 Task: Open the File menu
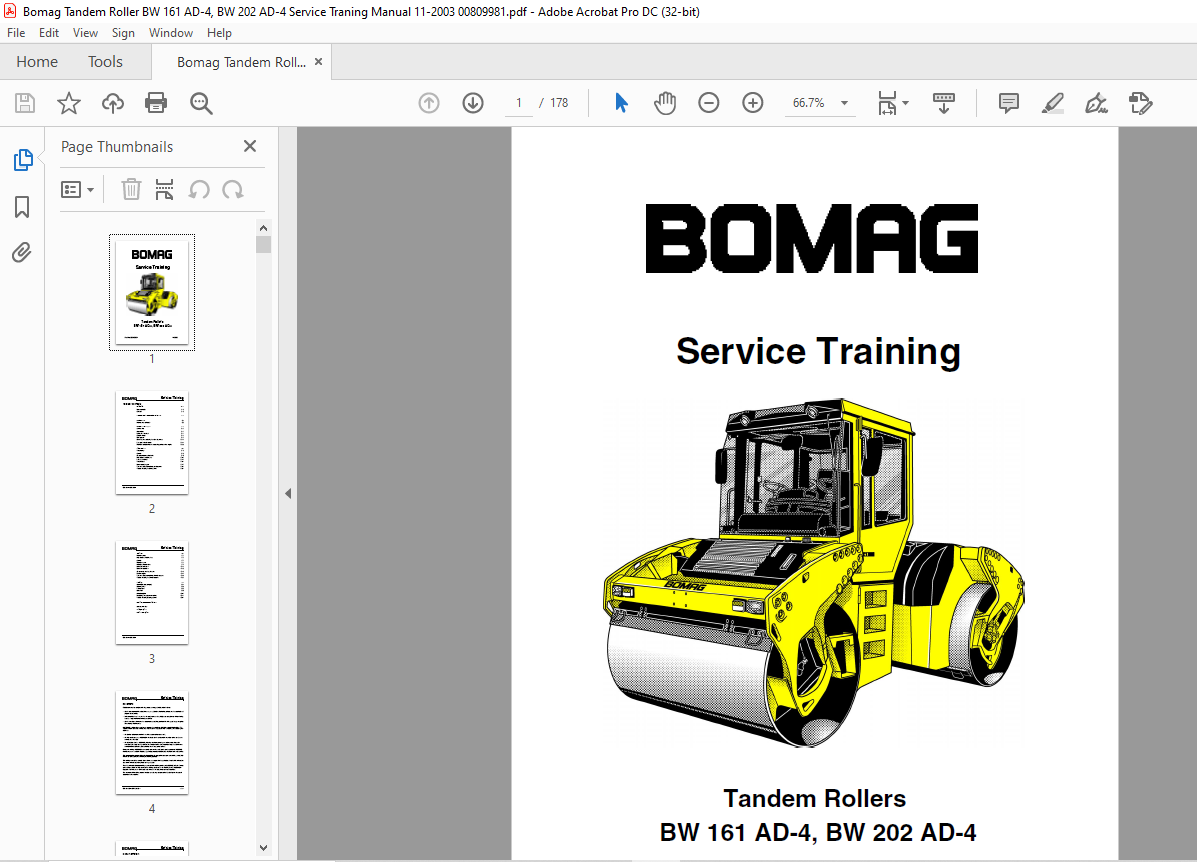click(x=16, y=33)
